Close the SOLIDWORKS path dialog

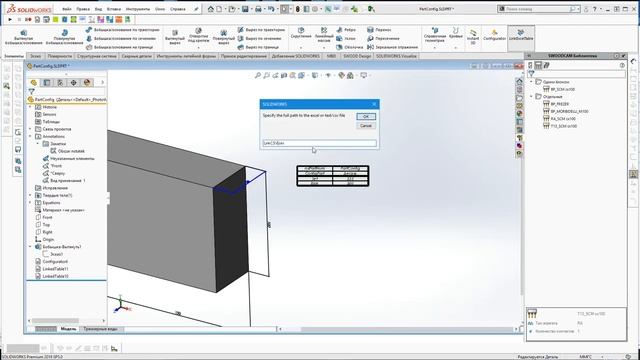[x=374, y=104]
